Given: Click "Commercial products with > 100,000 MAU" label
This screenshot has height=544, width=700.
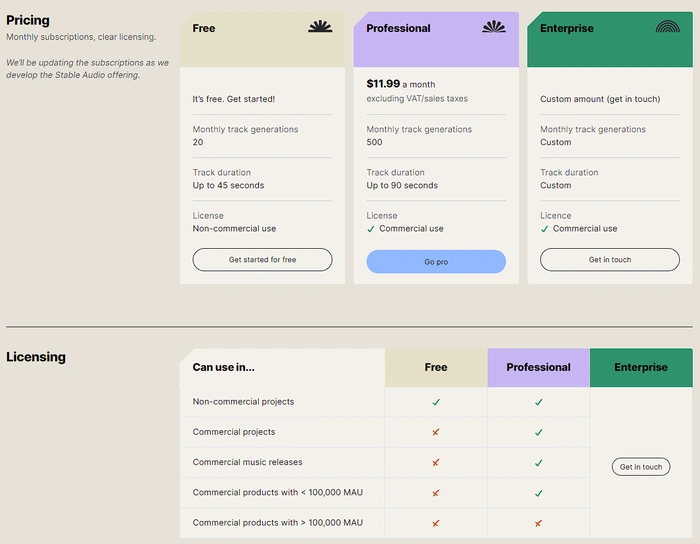Looking at the screenshot, I should (x=278, y=523).
